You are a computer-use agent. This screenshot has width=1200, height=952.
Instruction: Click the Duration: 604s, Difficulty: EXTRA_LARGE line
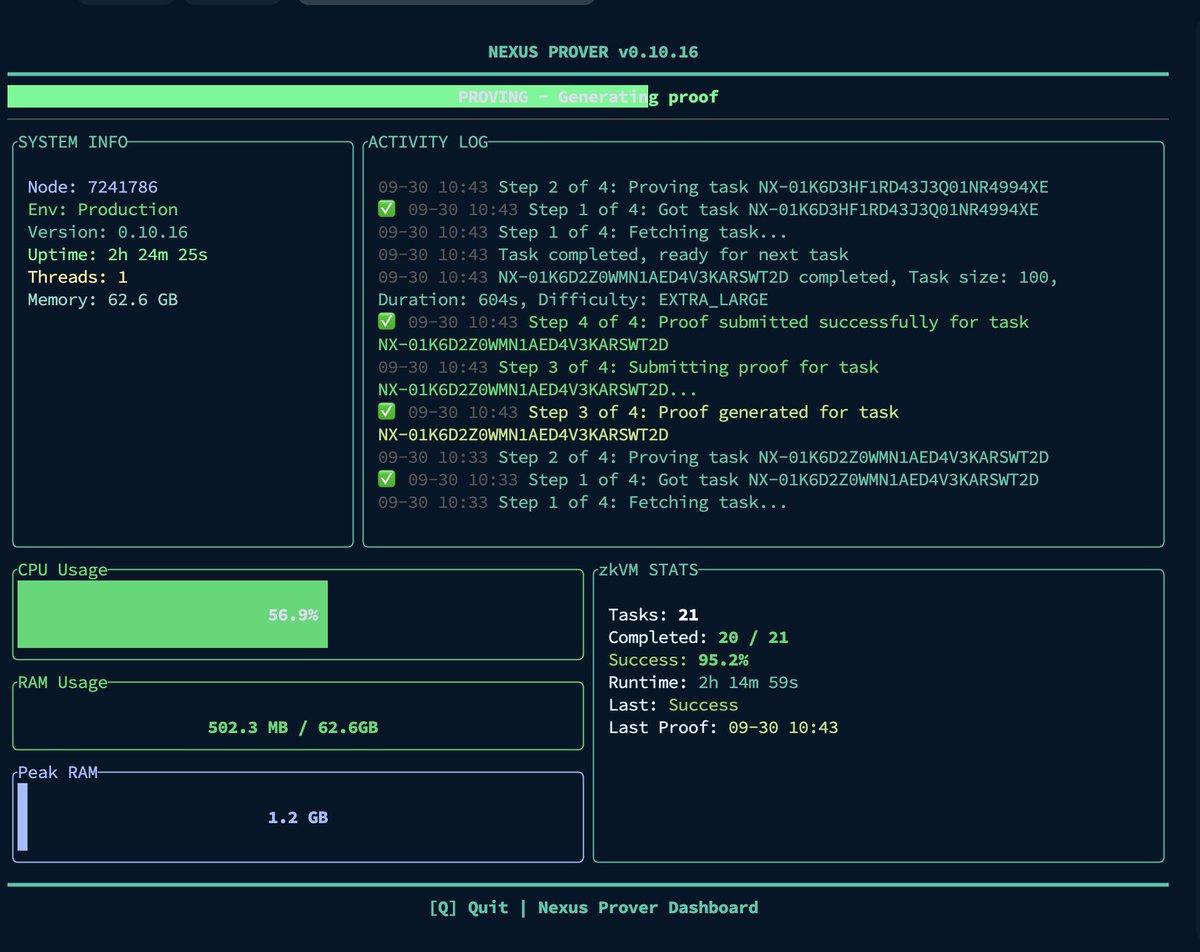pos(573,299)
